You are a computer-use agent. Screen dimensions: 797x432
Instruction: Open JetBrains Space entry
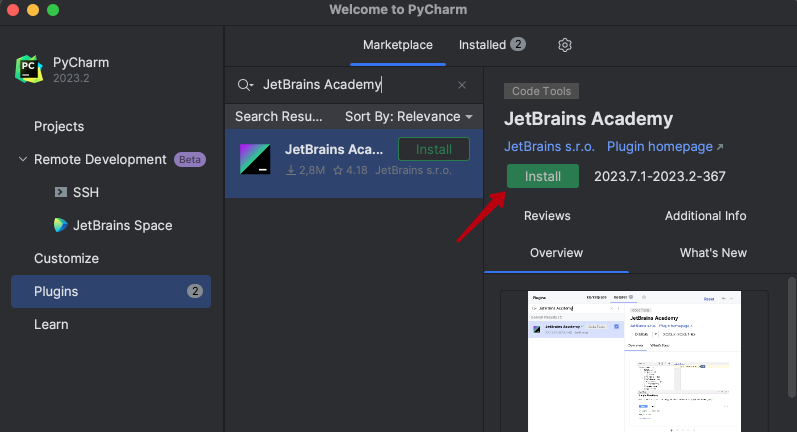122,225
